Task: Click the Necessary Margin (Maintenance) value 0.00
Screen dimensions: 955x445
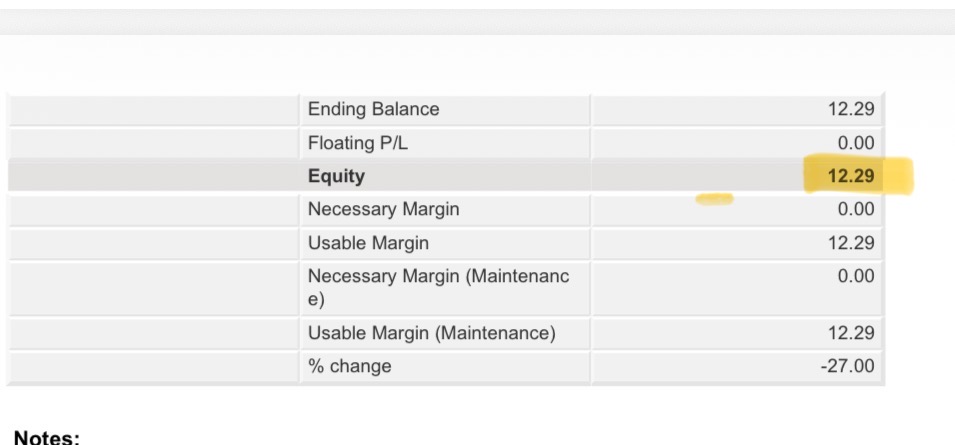Action: tap(856, 276)
